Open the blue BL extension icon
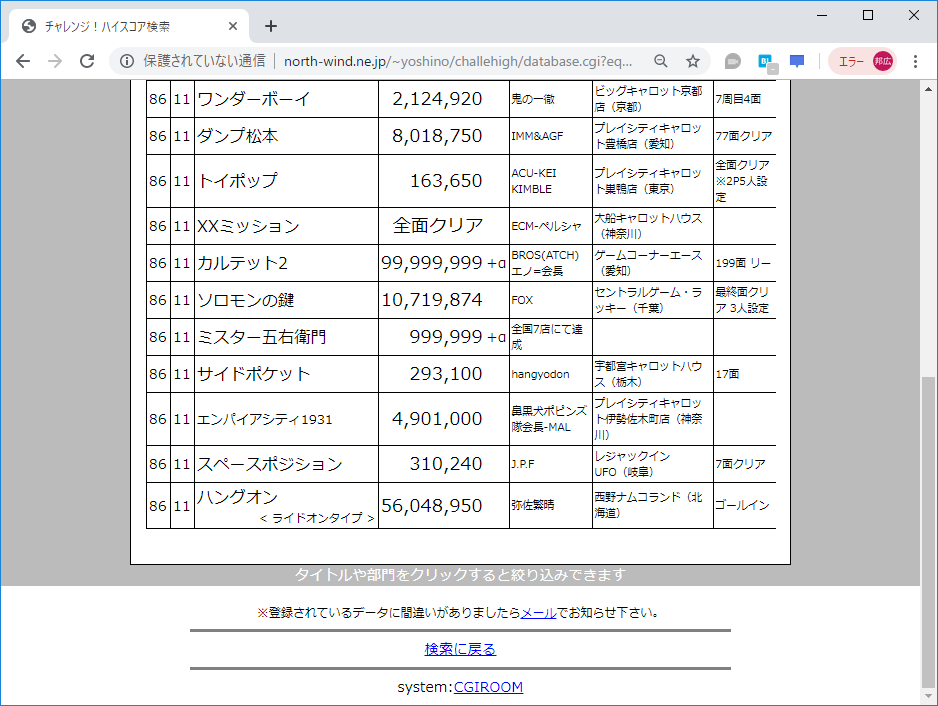This screenshot has height=706, width=938. (x=764, y=61)
